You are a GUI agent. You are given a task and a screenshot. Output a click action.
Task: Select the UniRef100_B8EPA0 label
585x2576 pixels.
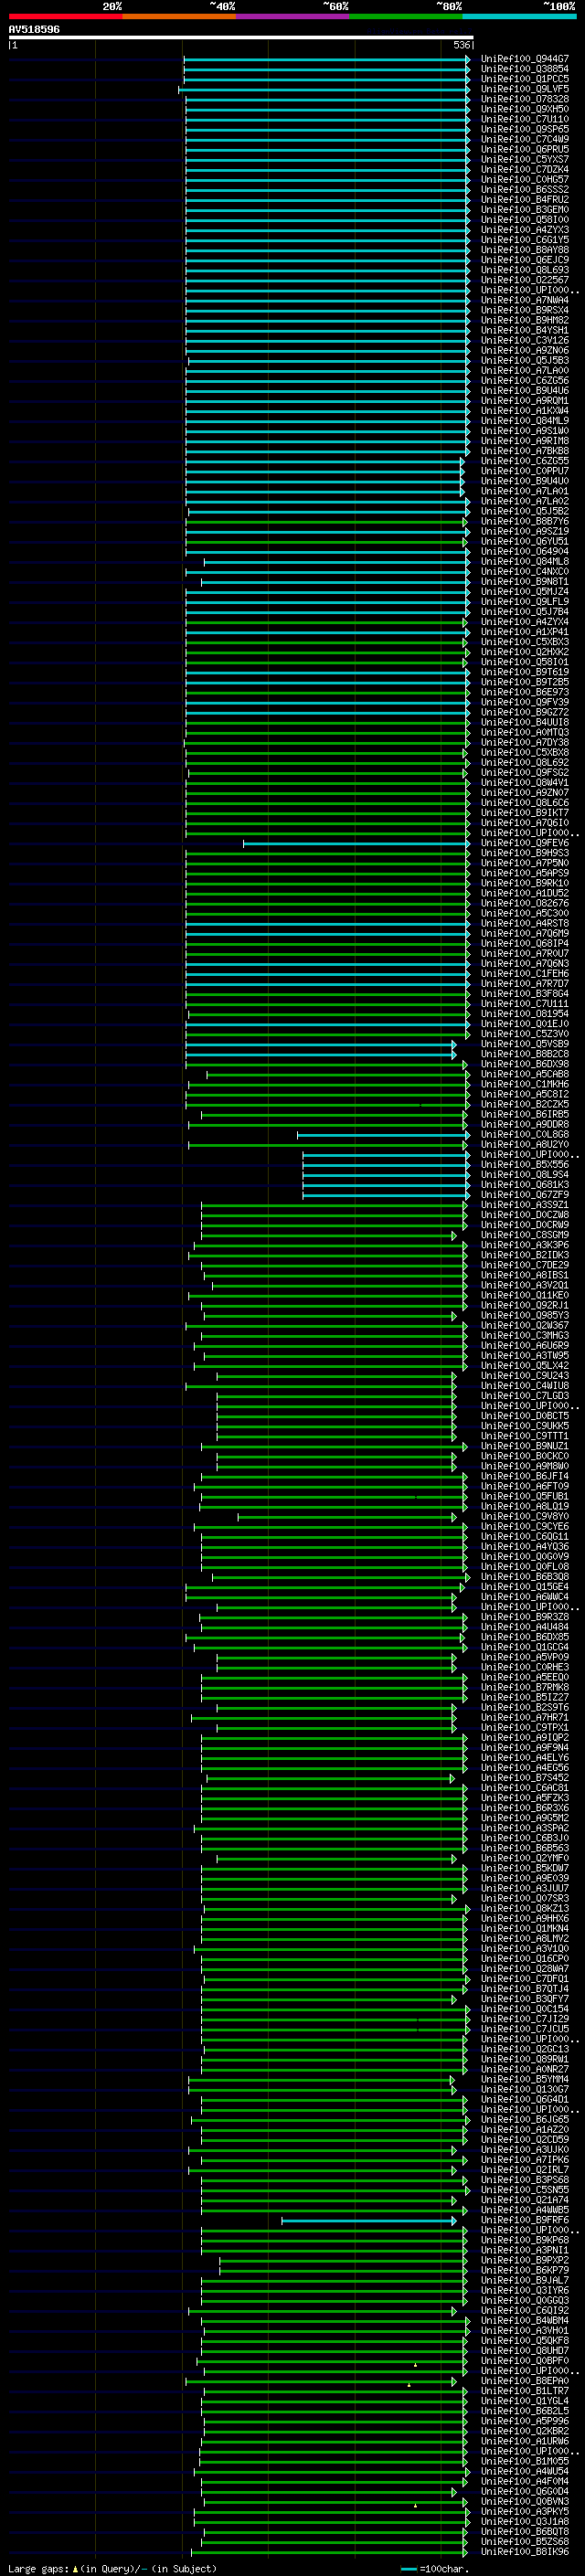525,2381
